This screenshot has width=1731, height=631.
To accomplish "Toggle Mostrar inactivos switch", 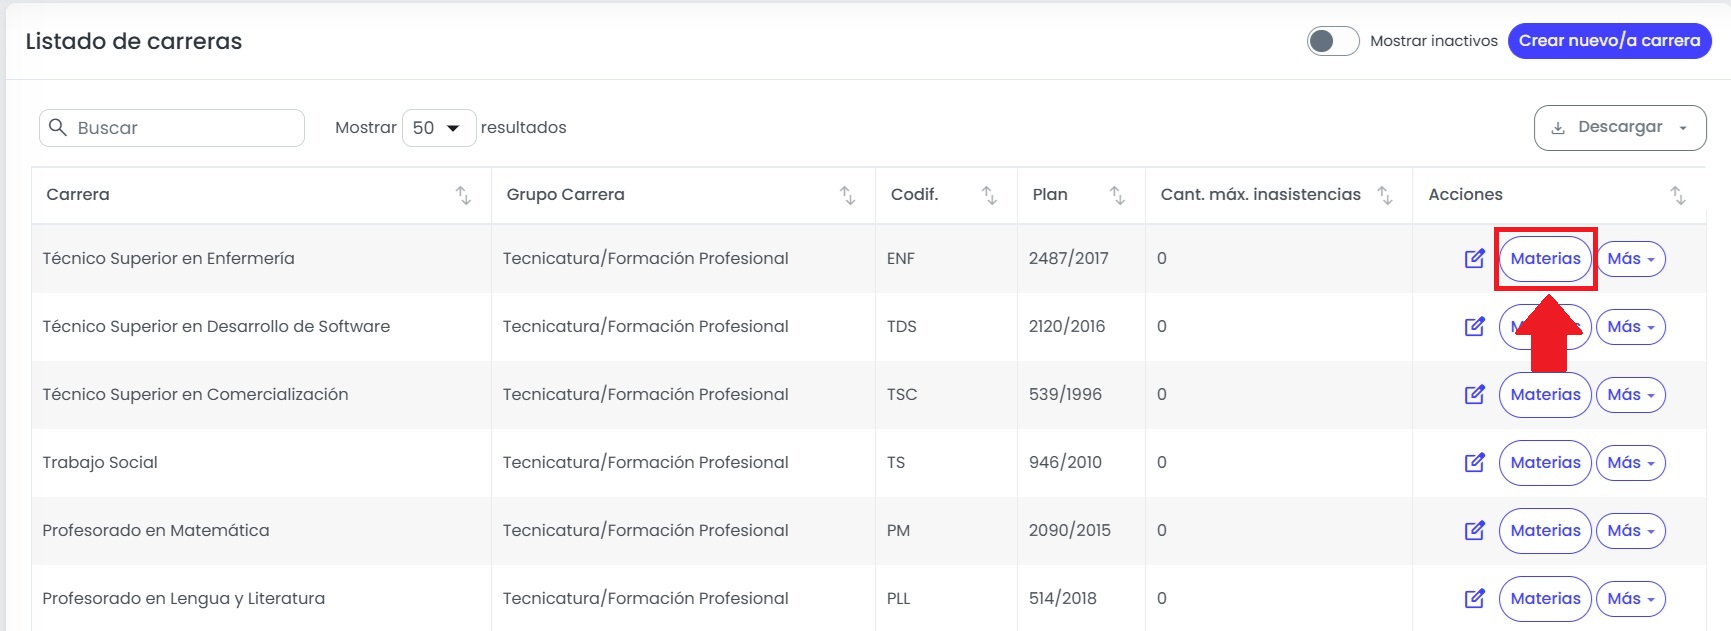I will [x=1332, y=41].
